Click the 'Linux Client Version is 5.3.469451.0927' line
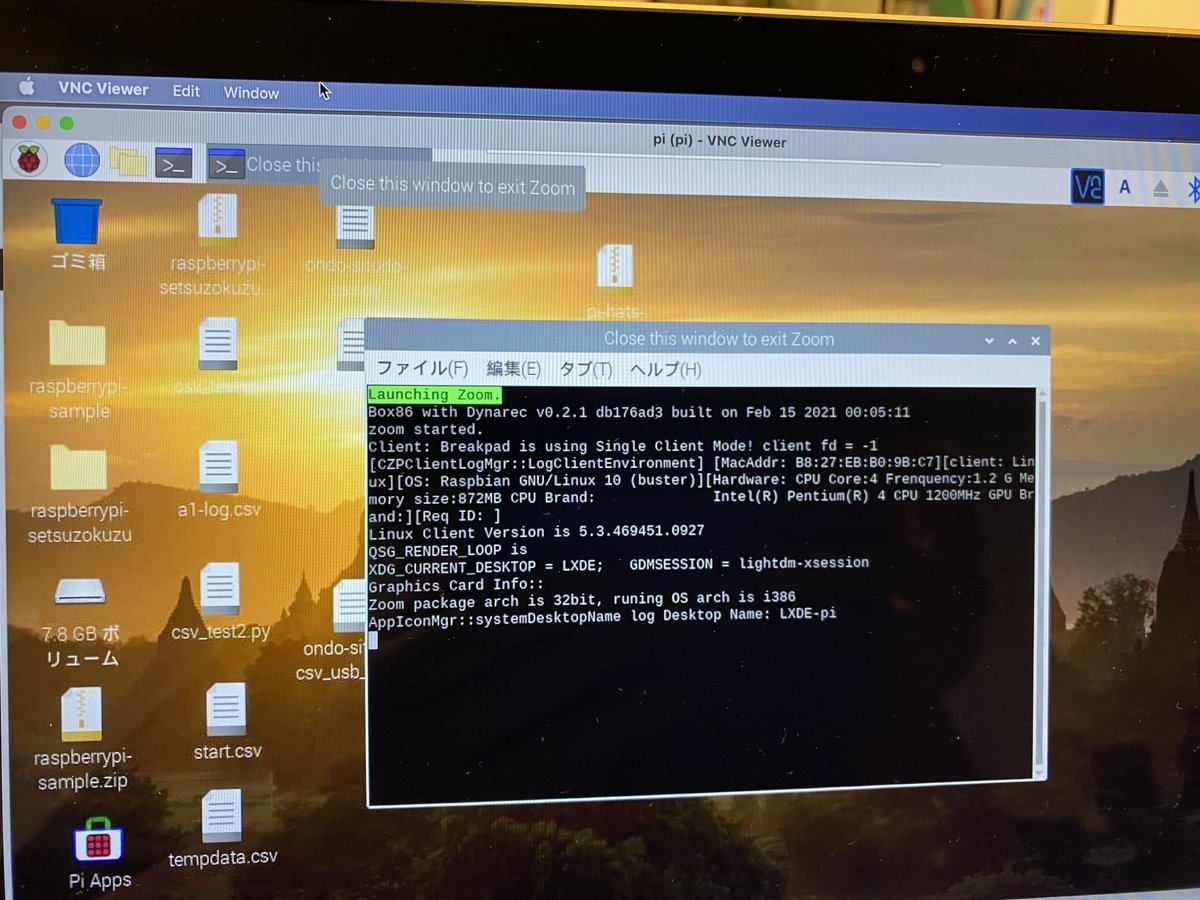Image resolution: width=1200 pixels, height=900 pixels. (536, 531)
